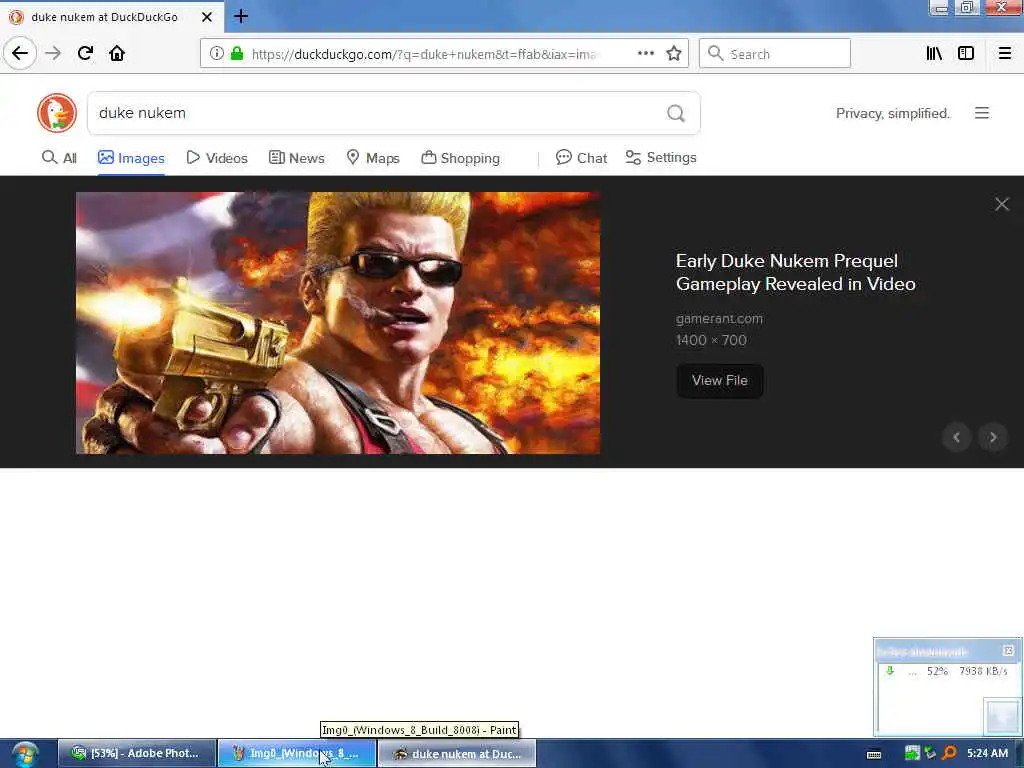
Task: Open the Firefox Library icon
Action: 934,54
